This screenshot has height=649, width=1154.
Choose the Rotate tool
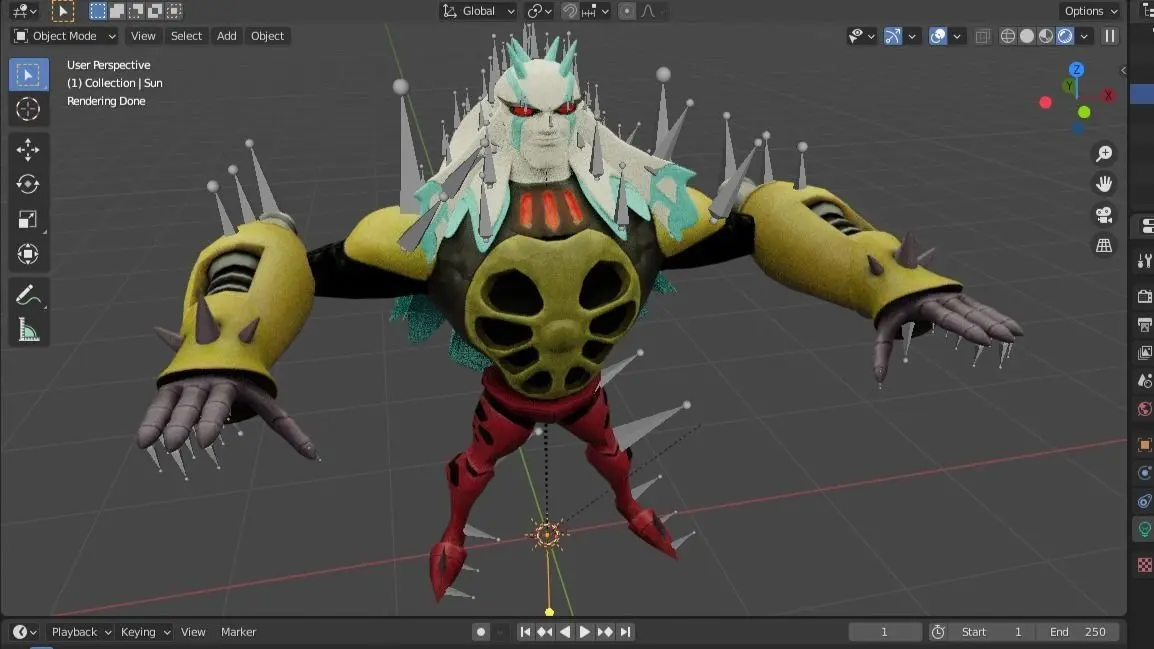click(x=28, y=184)
